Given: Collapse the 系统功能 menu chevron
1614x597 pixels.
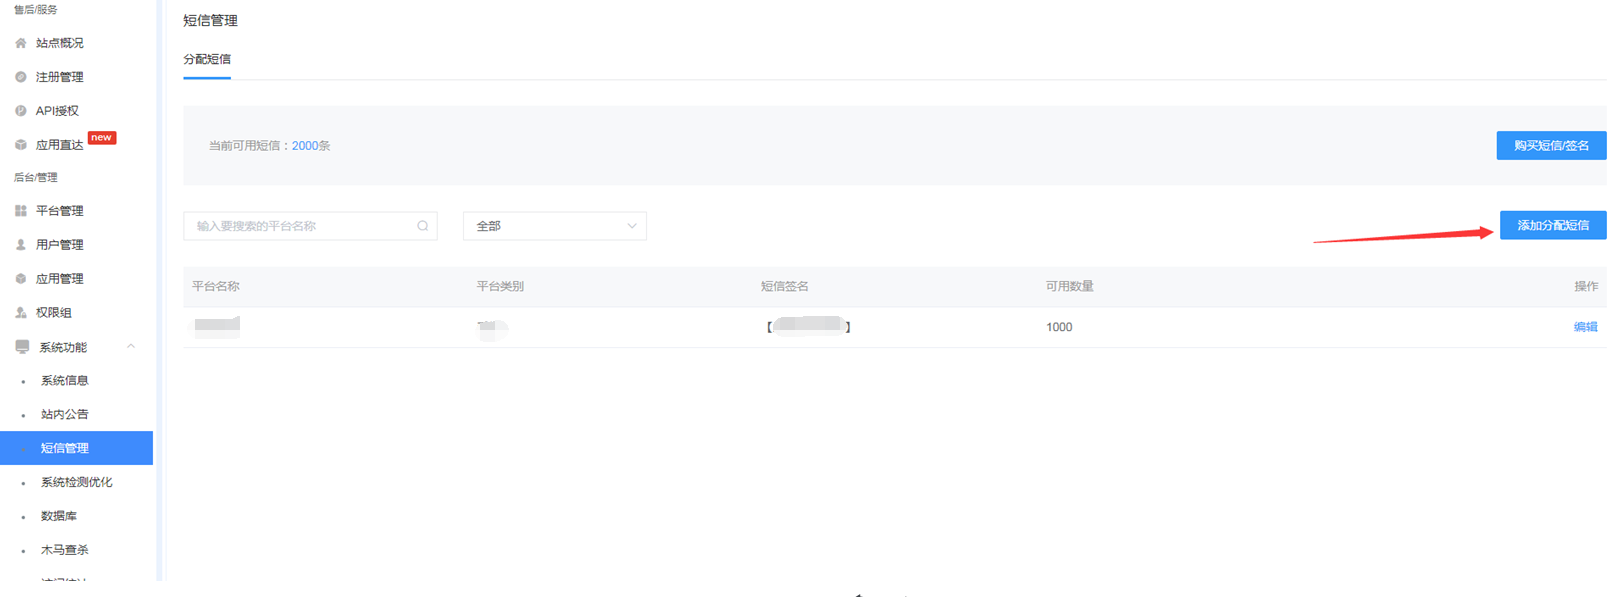Looking at the screenshot, I should [x=131, y=347].
